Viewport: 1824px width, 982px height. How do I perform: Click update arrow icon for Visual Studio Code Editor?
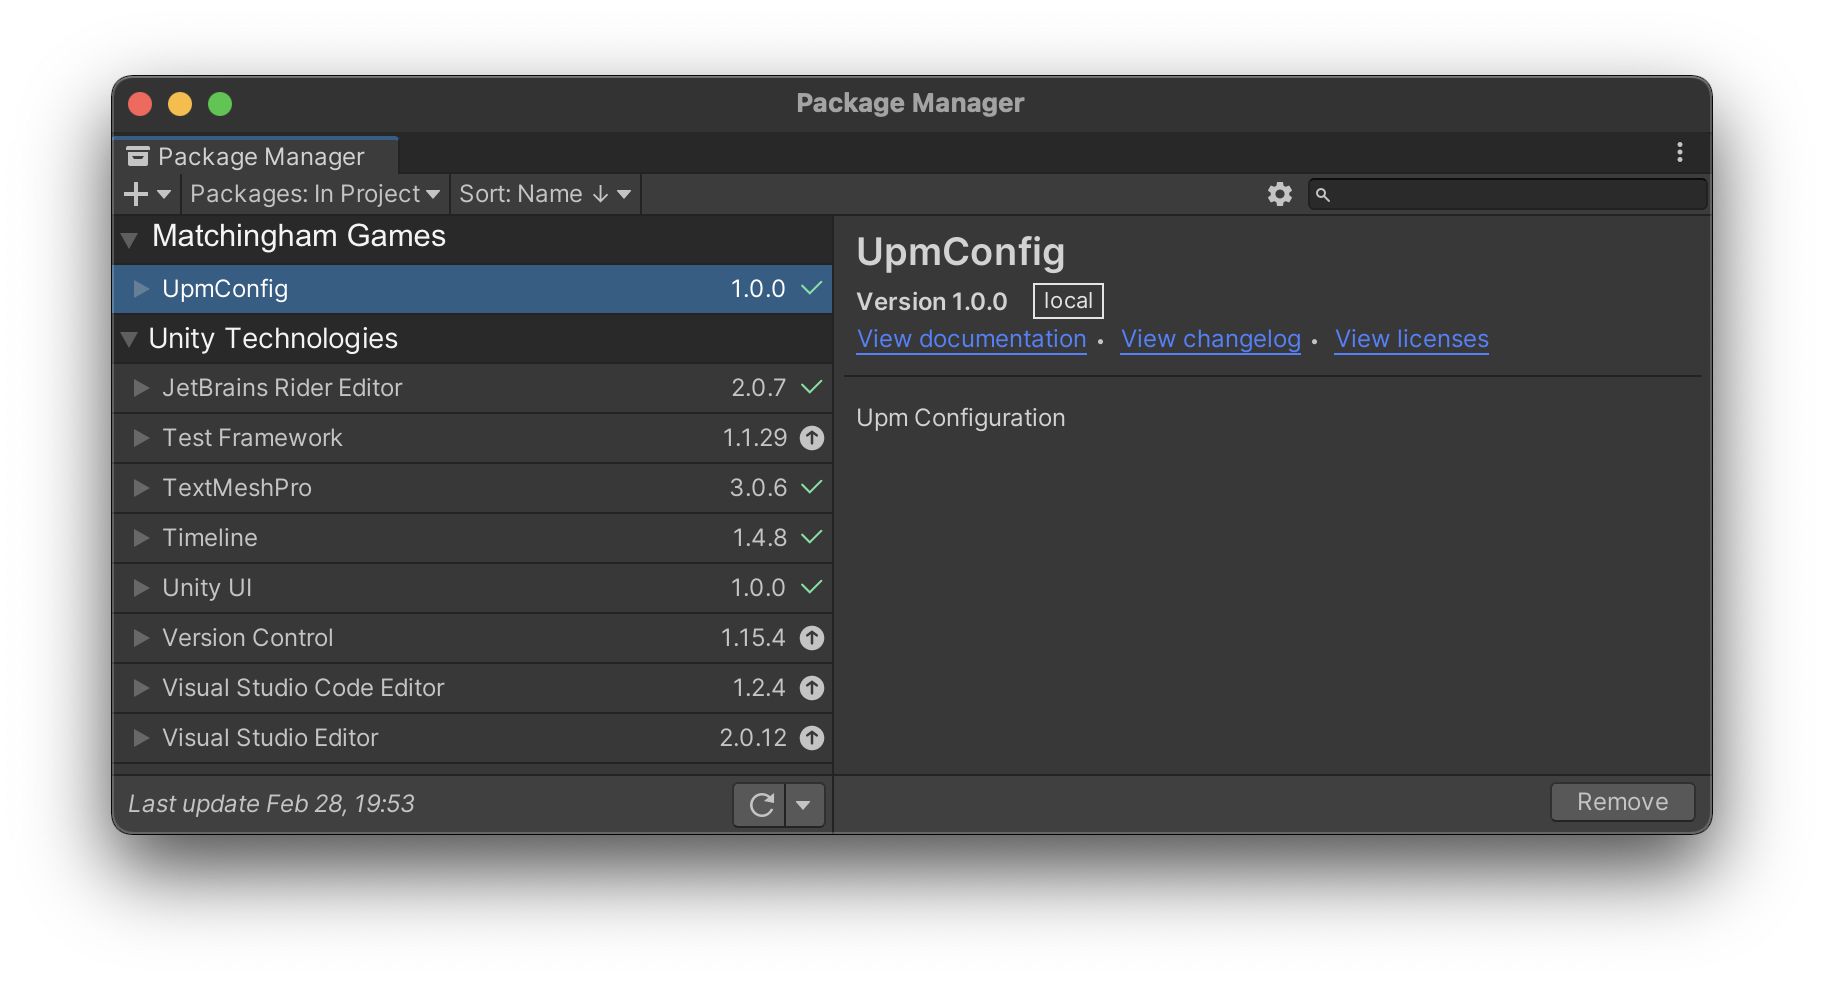click(x=812, y=688)
